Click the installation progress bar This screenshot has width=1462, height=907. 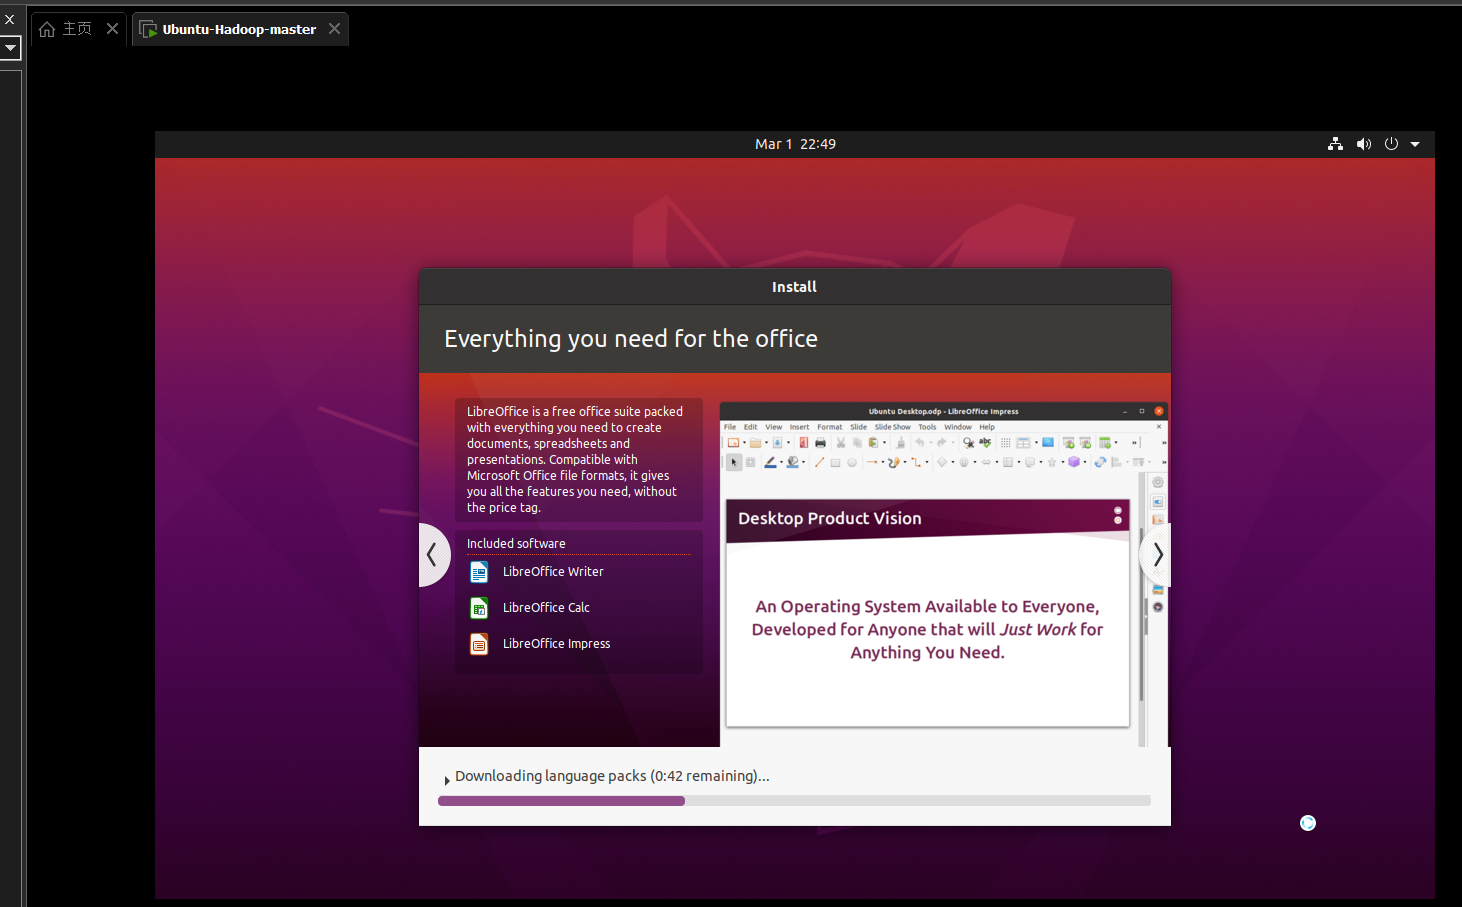[x=794, y=801]
